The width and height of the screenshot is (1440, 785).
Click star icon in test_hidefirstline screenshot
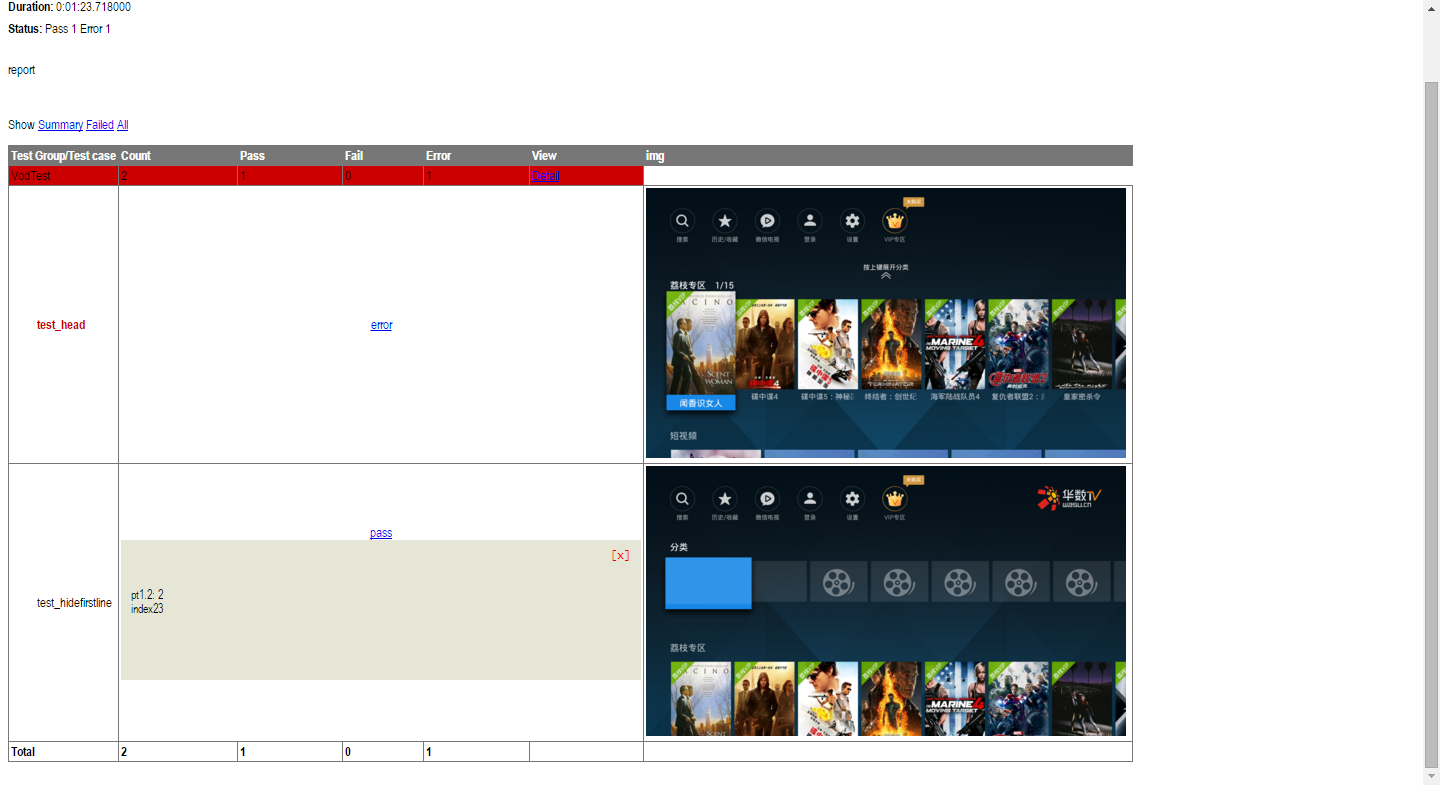tap(725, 498)
